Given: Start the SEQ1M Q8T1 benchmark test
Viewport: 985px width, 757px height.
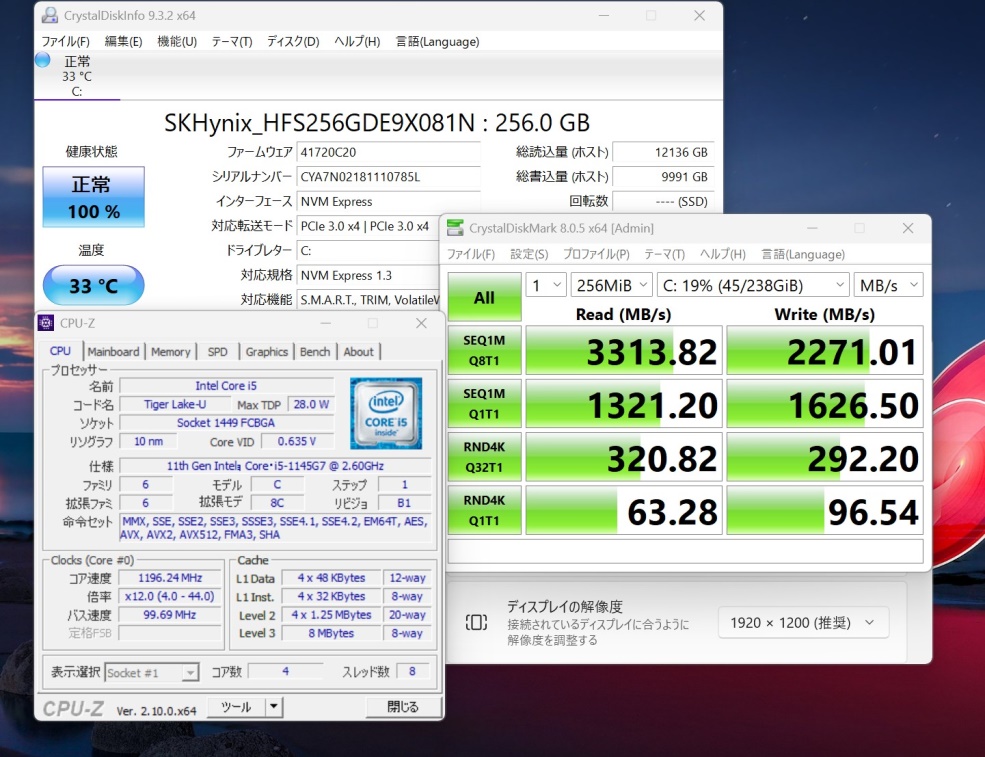Looking at the screenshot, I should point(484,350).
